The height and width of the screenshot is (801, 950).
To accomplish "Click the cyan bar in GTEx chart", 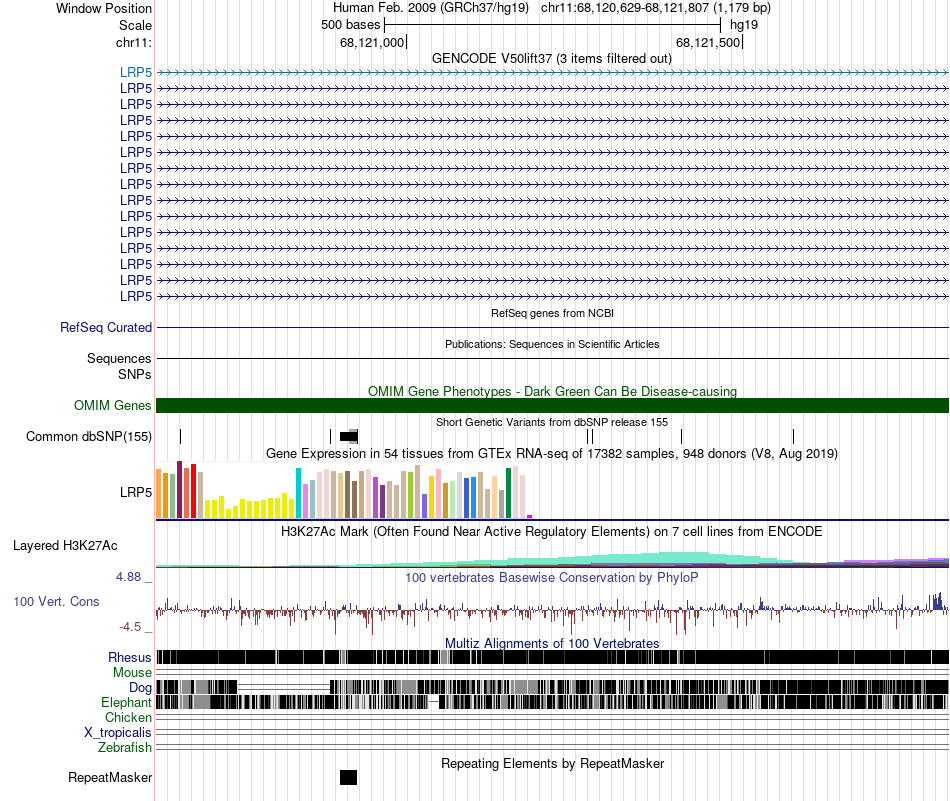I will point(298,493).
